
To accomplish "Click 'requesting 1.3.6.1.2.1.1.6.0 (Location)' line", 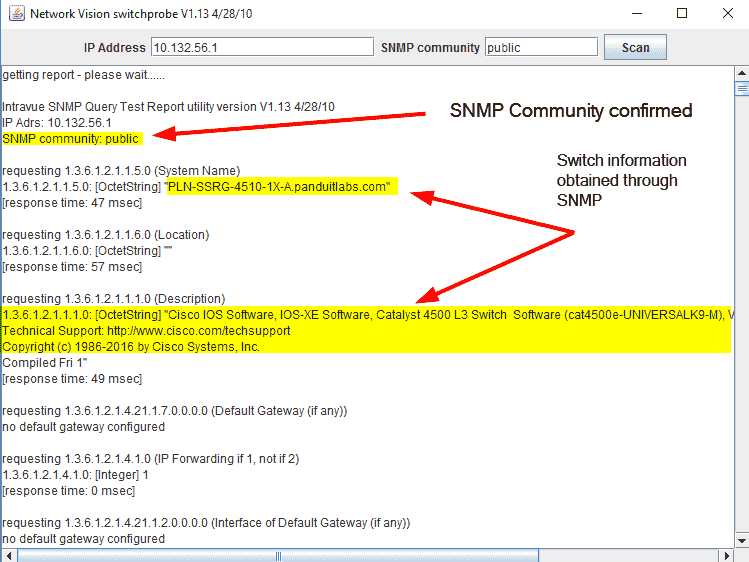I will (106, 235).
